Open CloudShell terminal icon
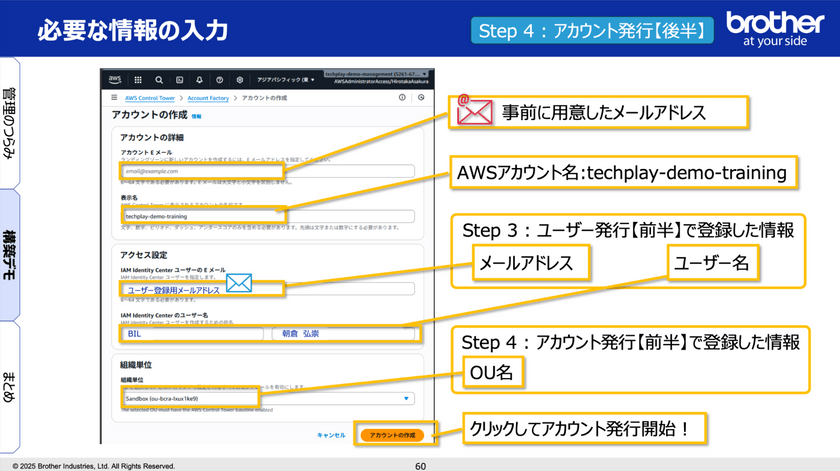This screenshot has width=840, height=471. click(179, 80)
